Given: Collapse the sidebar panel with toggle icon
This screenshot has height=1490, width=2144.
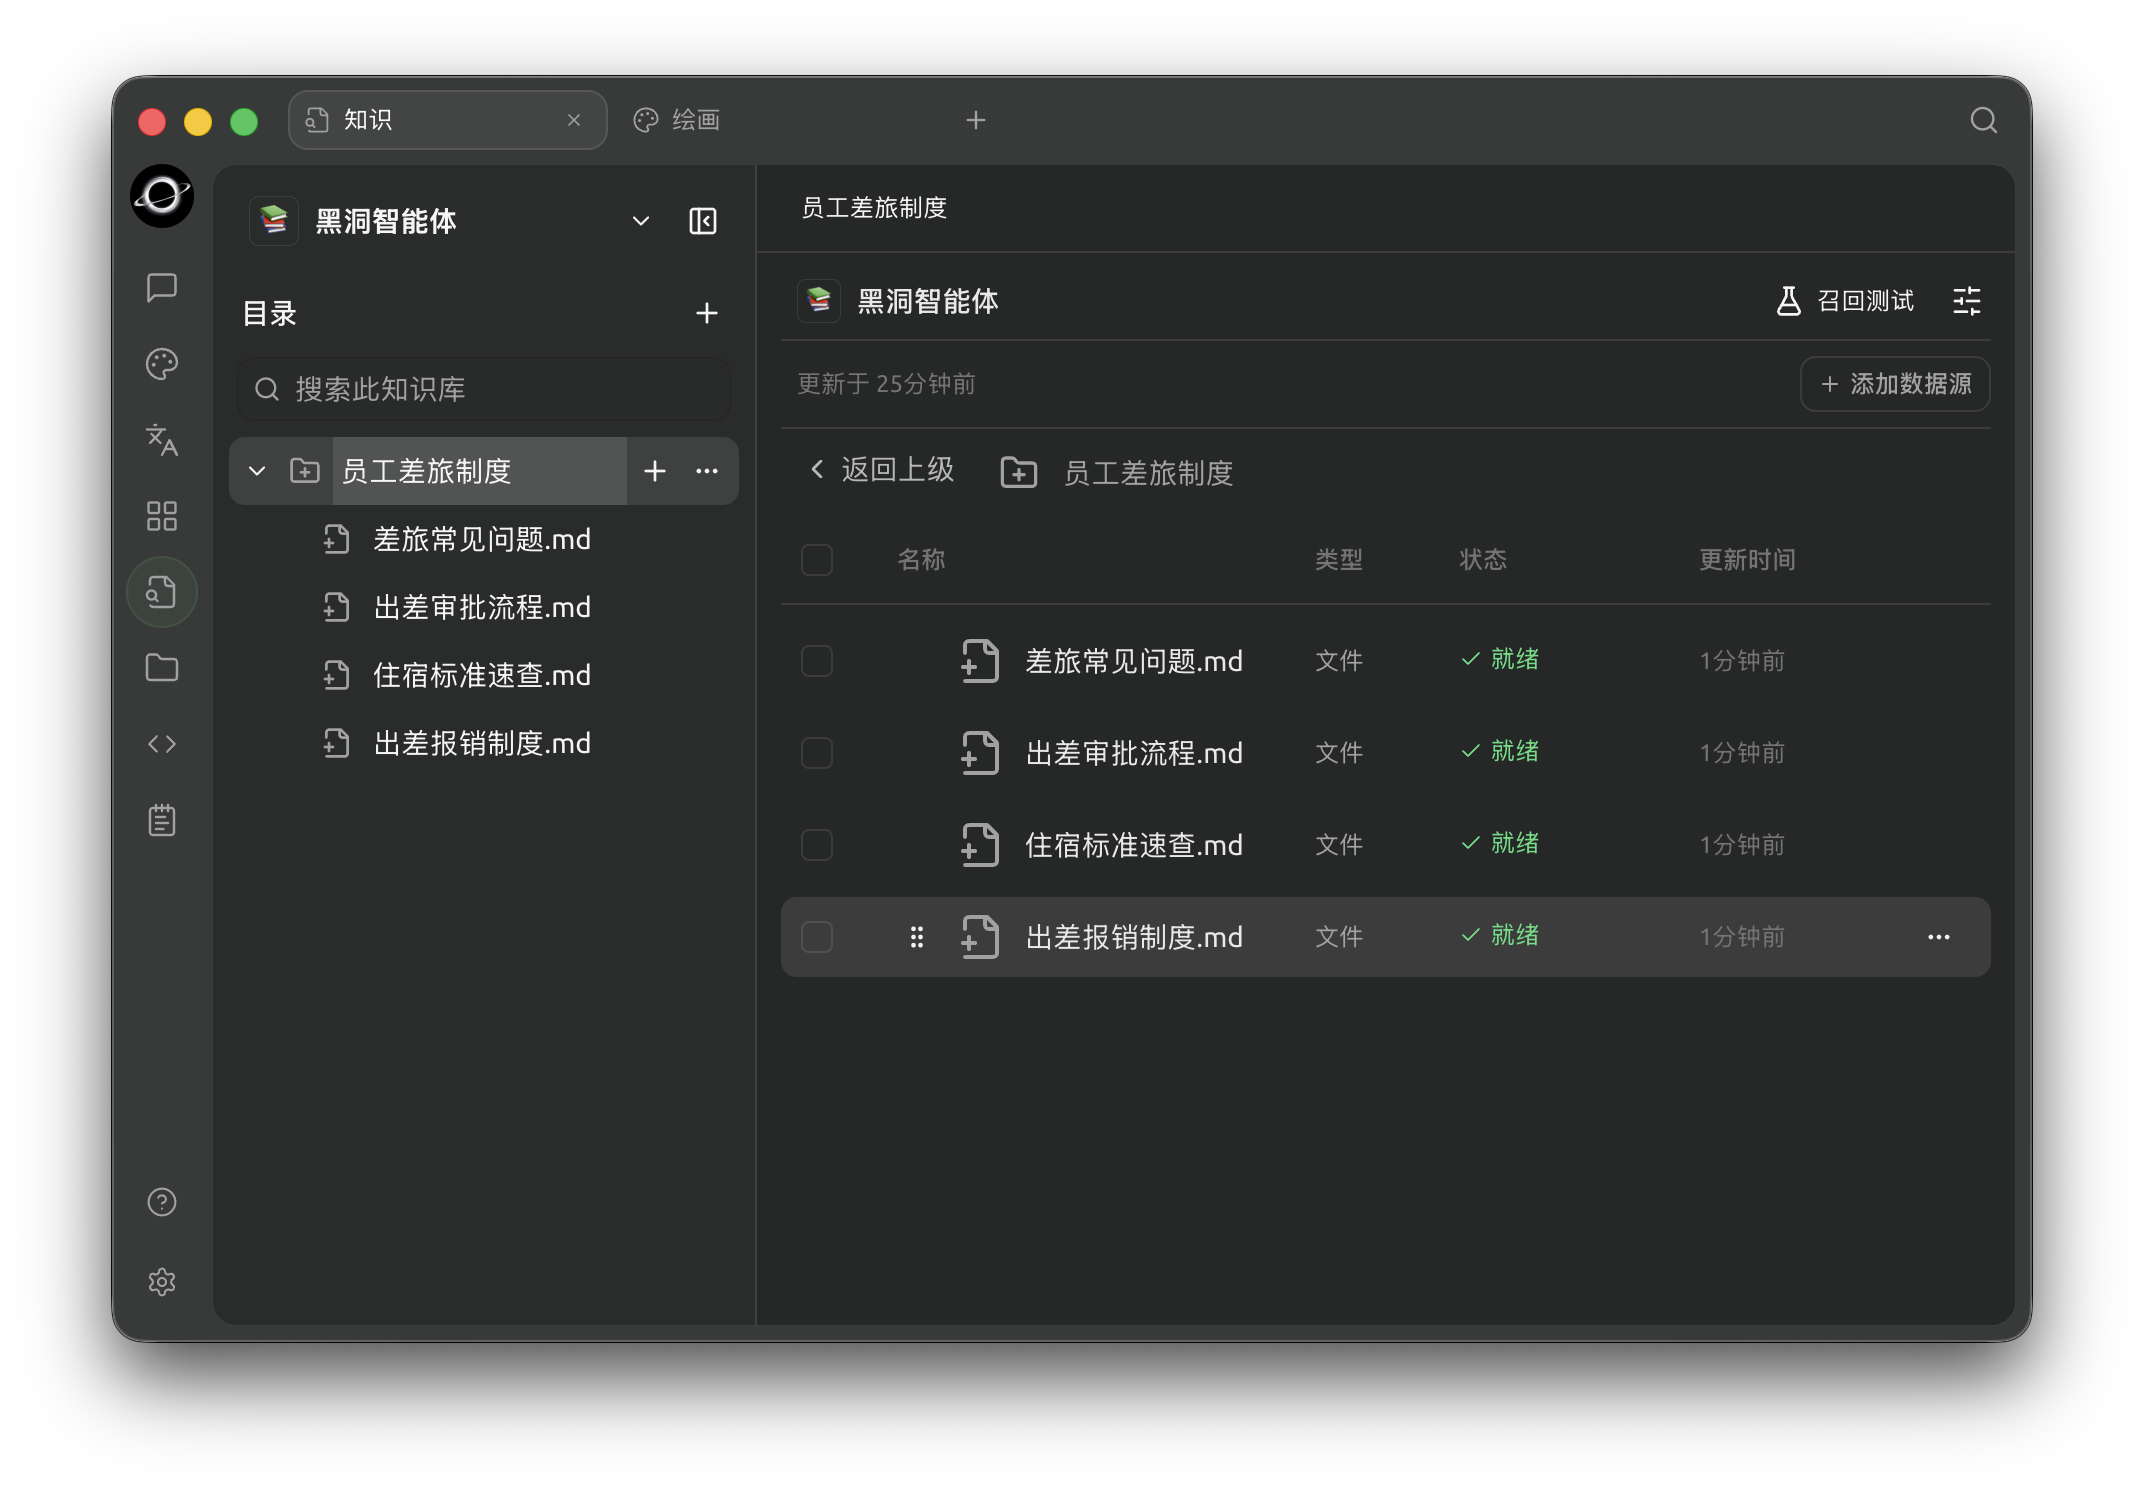Looking at the screenshot, I should point(703,221).
